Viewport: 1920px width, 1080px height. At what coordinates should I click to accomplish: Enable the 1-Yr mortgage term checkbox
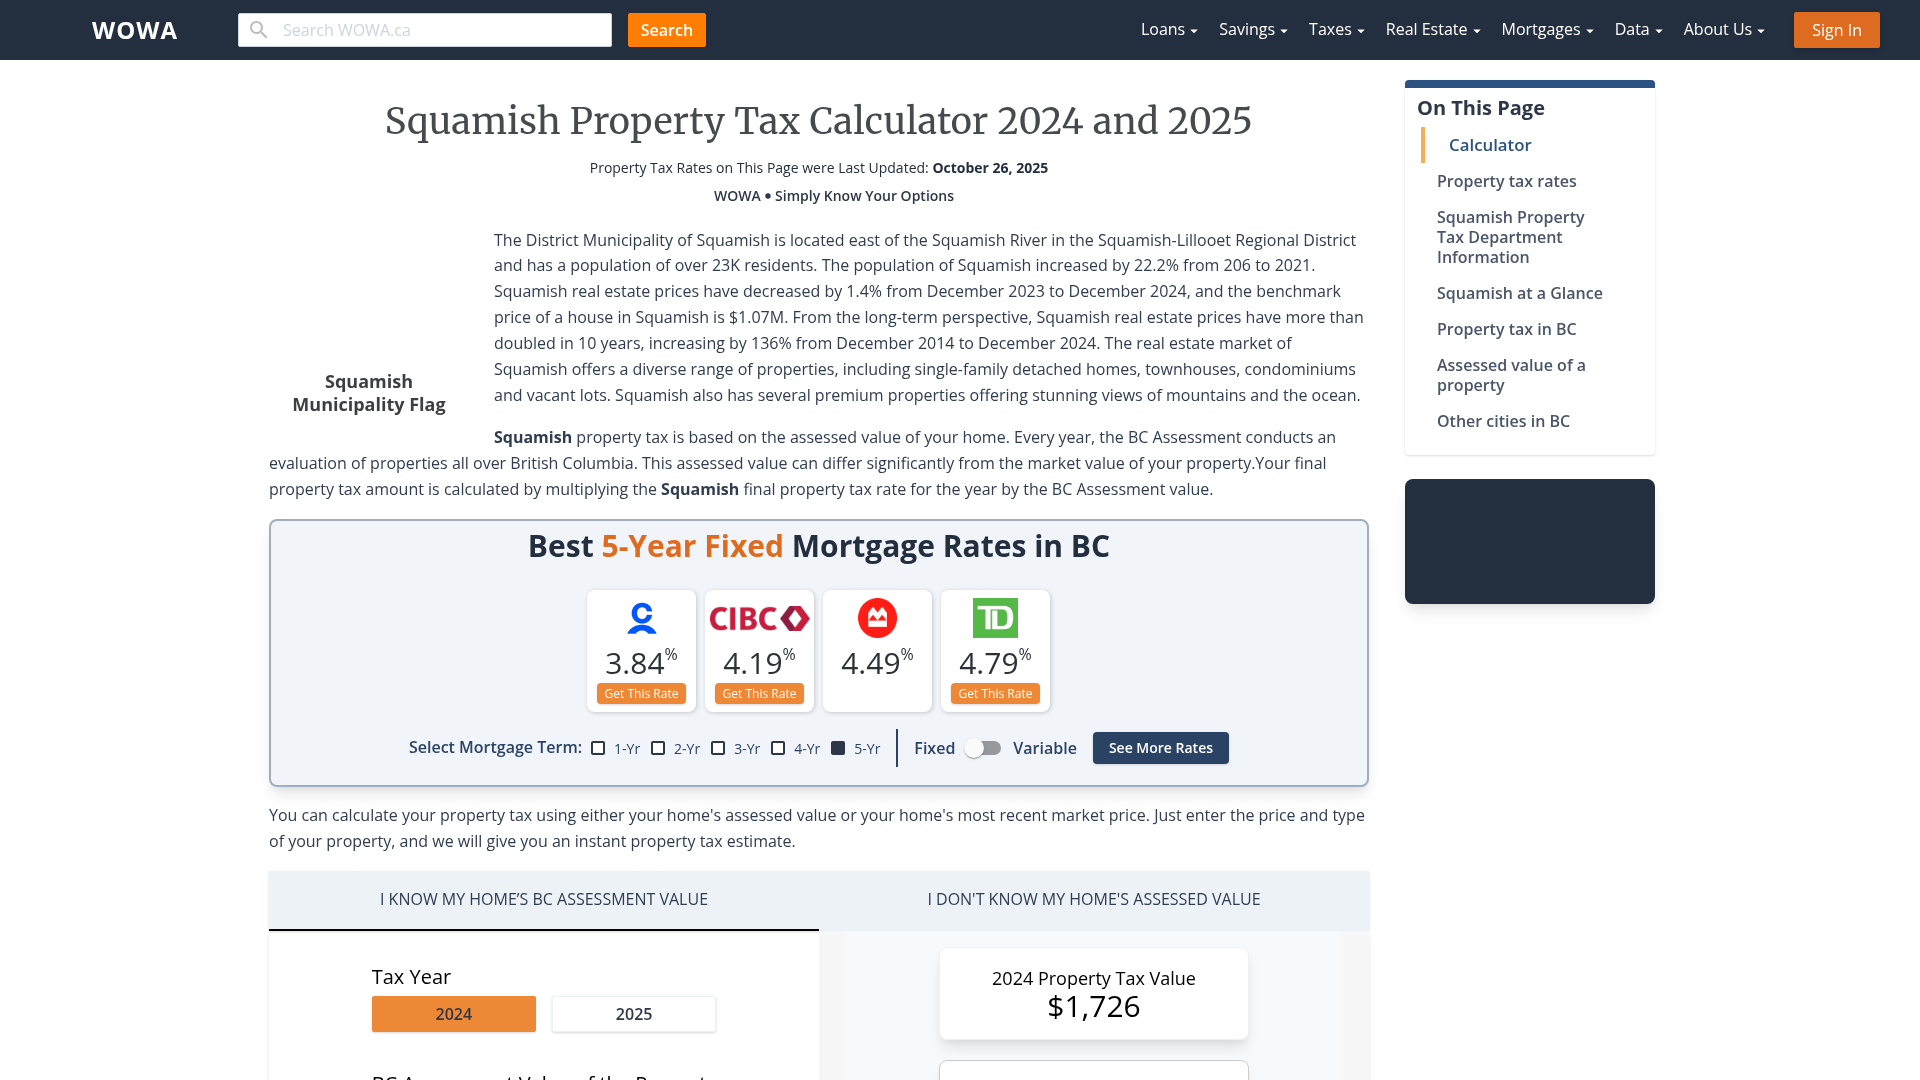598,748
